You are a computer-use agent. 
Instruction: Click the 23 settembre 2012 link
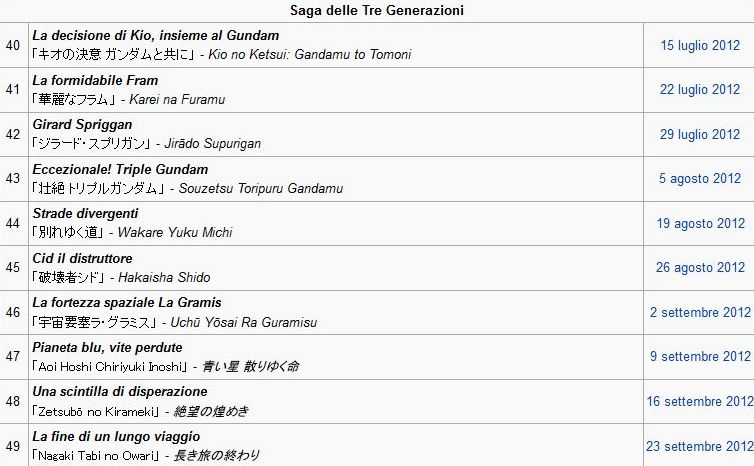click(x=700, y=446)
